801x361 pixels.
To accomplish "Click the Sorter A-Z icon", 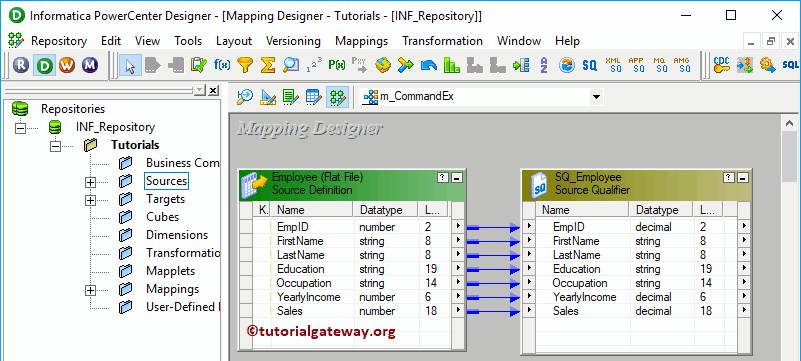I will click(544, 65).
